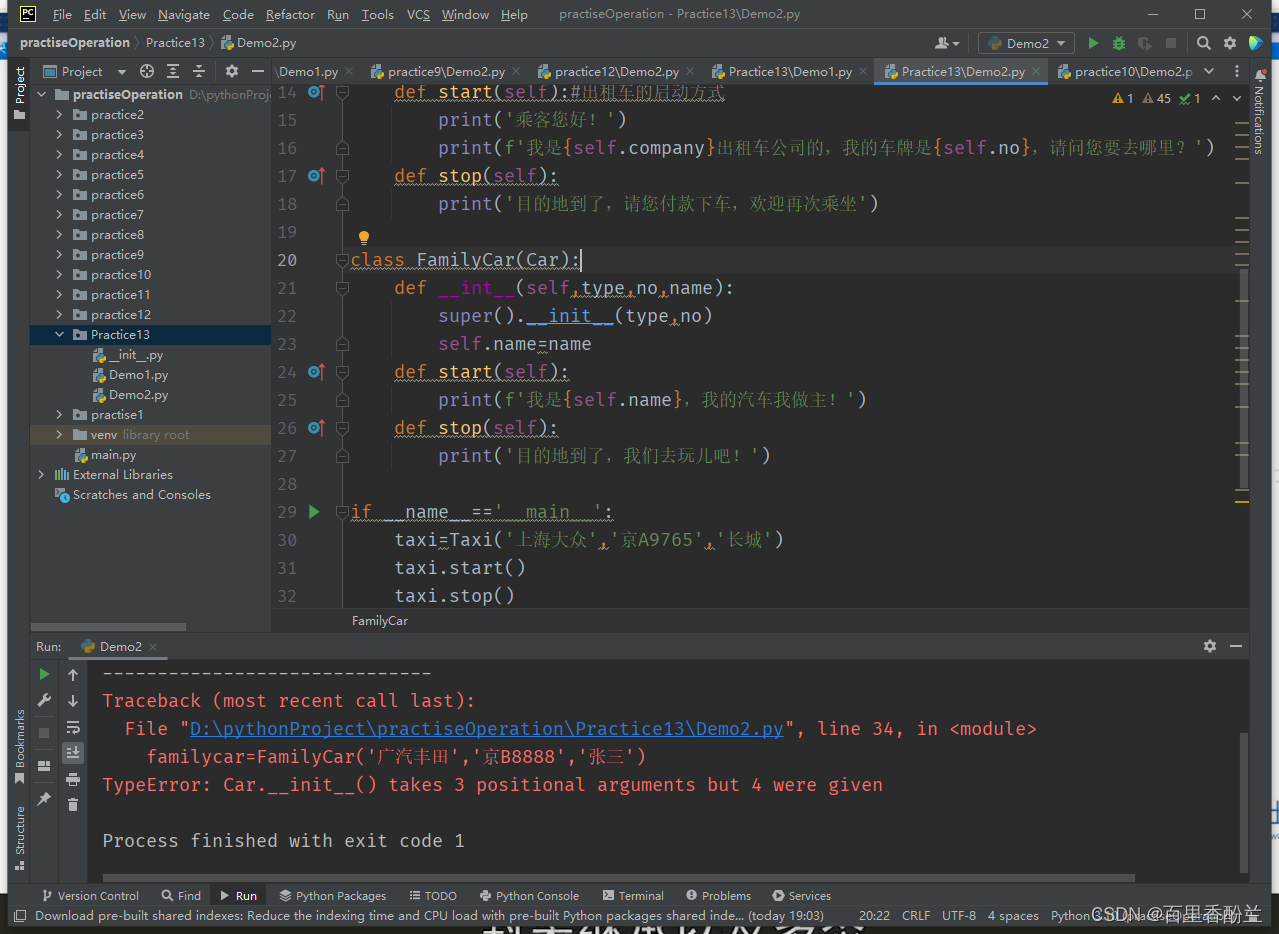Collapse practiseOperation root node
The image size is (1279, 934).
point(41,94)
